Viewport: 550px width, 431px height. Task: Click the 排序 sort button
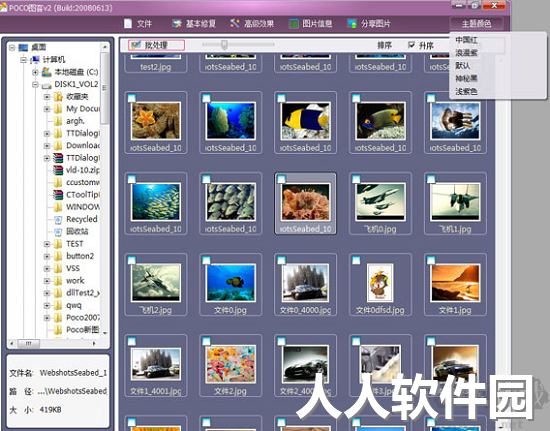coord(384,45)
